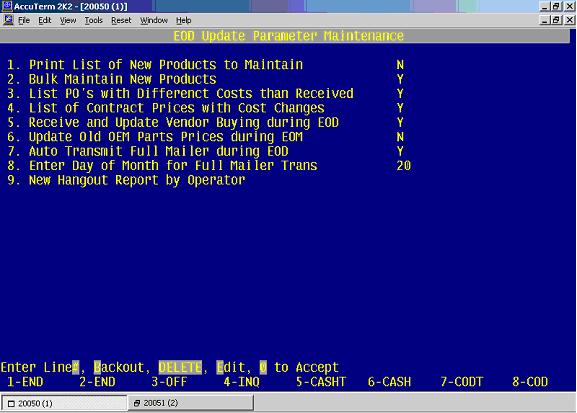Viewport: 577px width, 413px height.
Task: Open the File menu
Action: click(24, 20)
